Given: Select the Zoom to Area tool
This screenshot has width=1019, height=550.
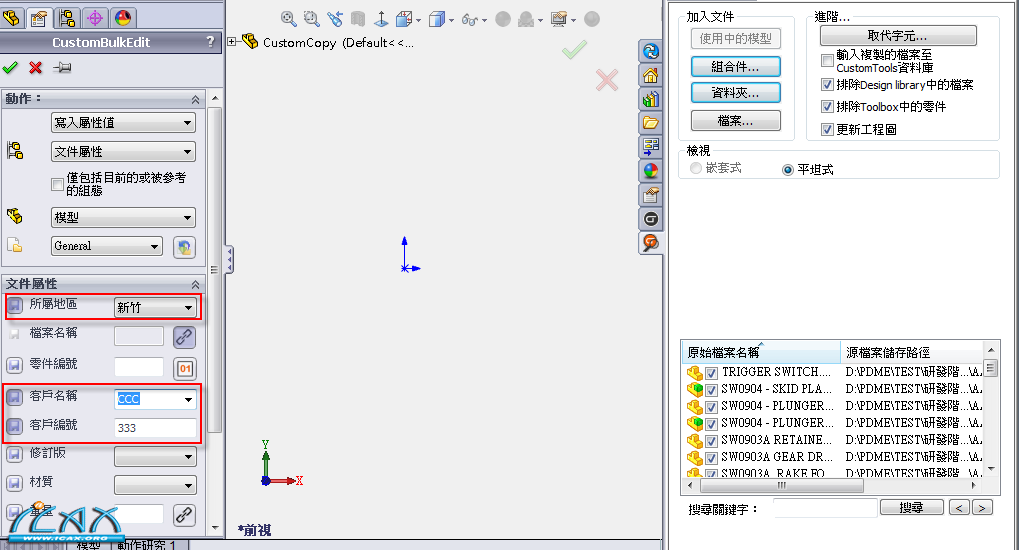Looking at the screenshot, I should click(x=312, y=19).
